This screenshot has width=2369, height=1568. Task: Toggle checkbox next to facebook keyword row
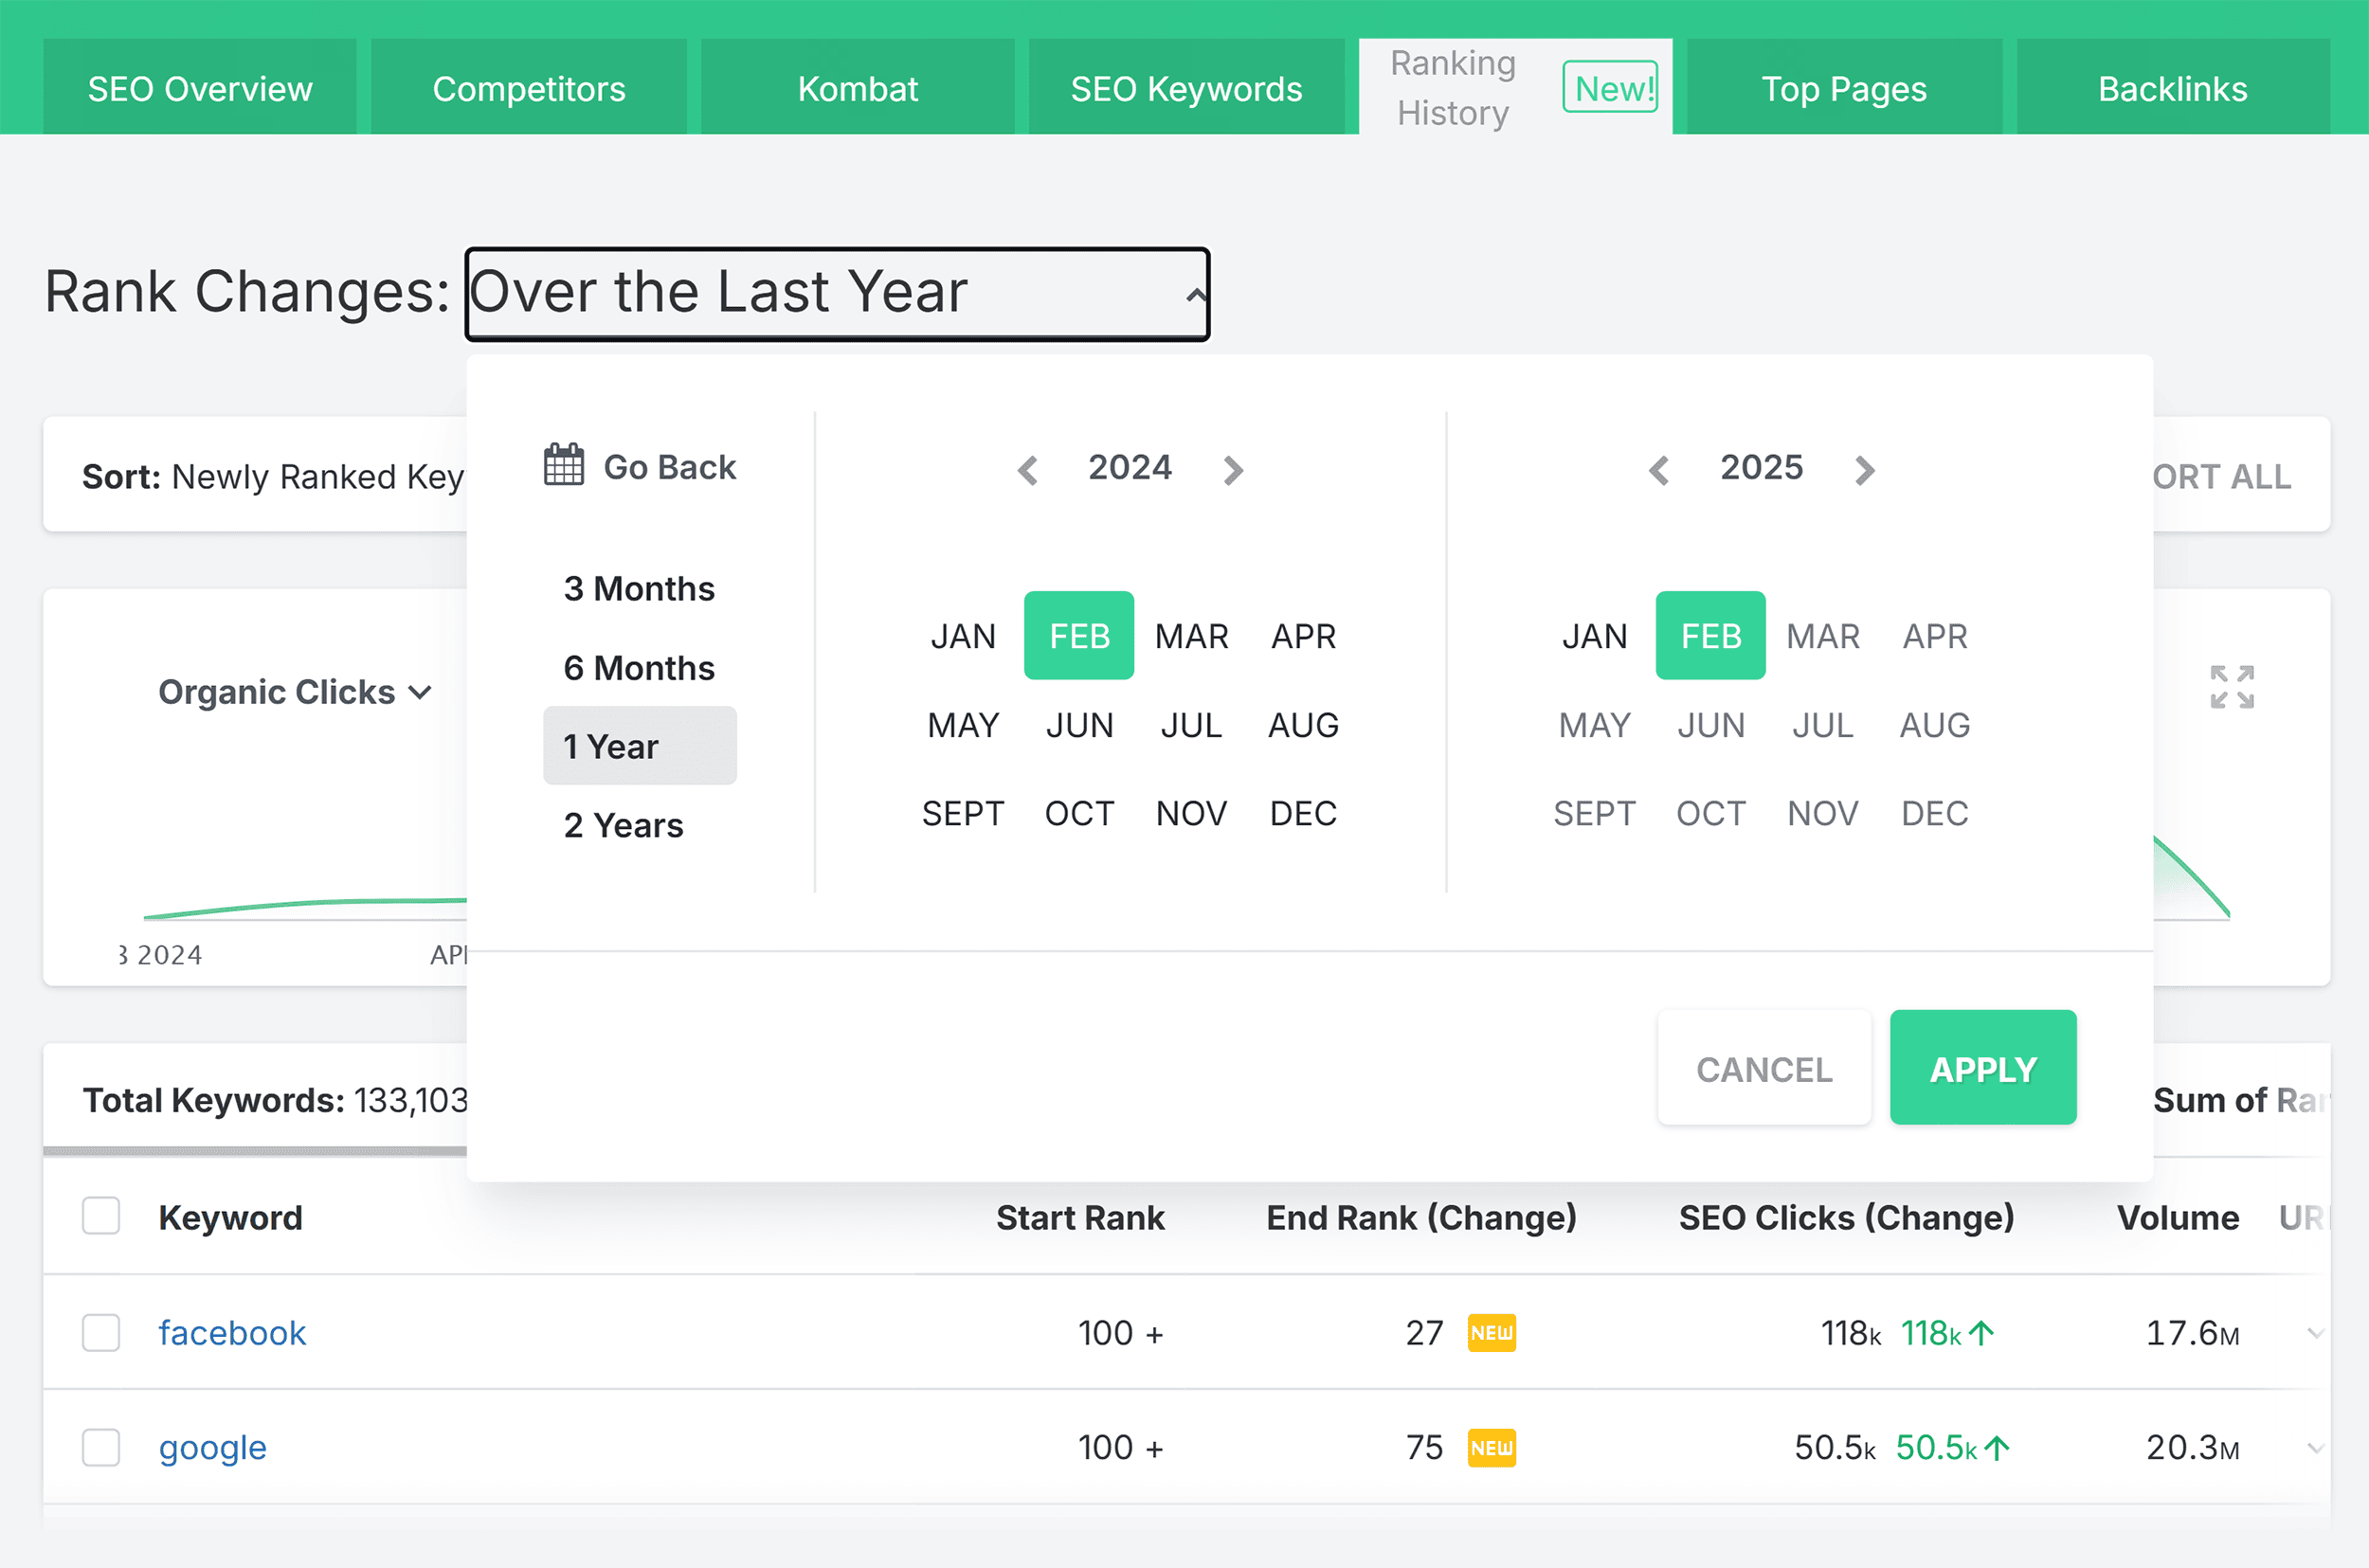(99, 1332)
